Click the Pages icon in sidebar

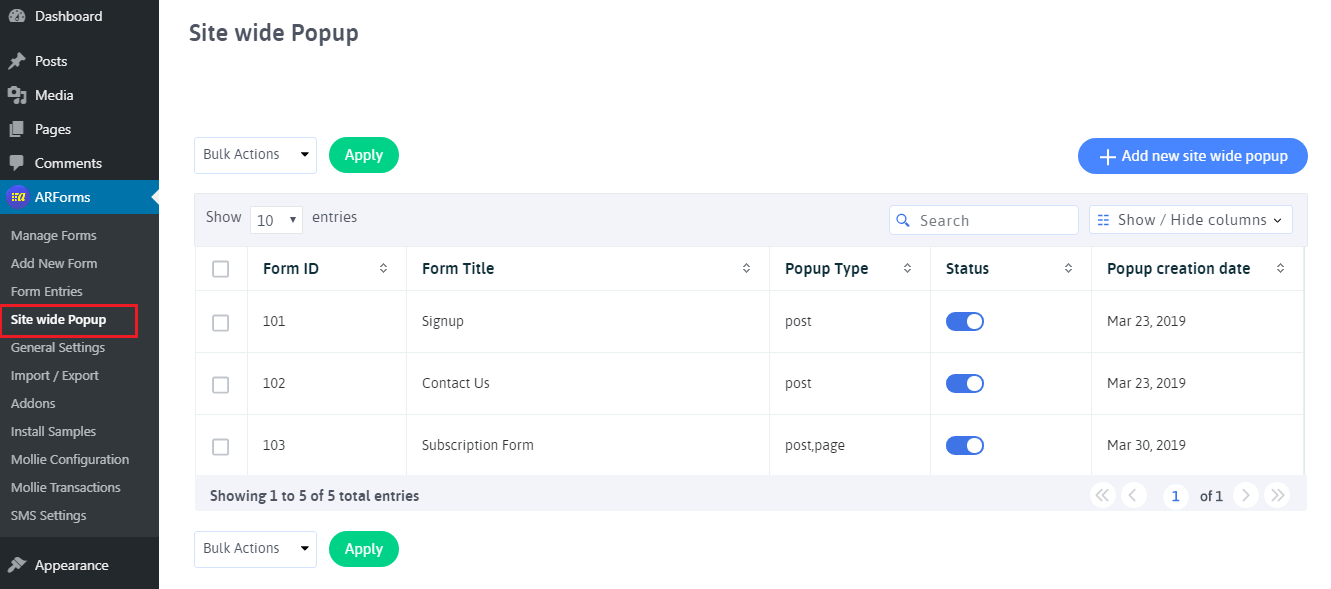(x=17, y=129)
